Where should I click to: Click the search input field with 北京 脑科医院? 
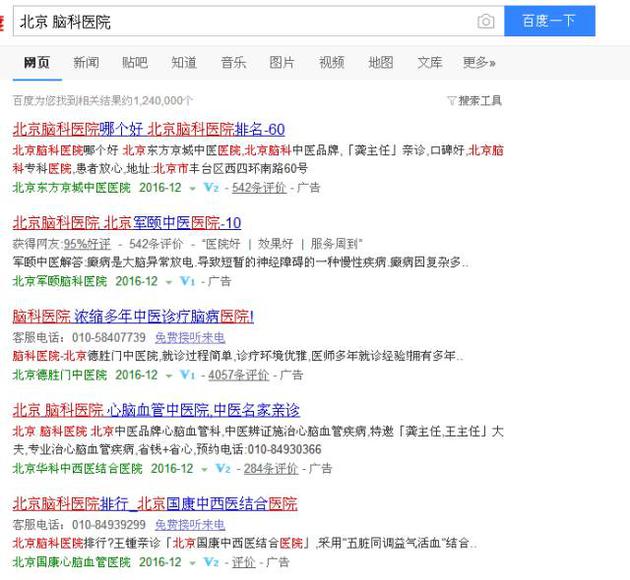pyautogui.click(x=258, y=21)
